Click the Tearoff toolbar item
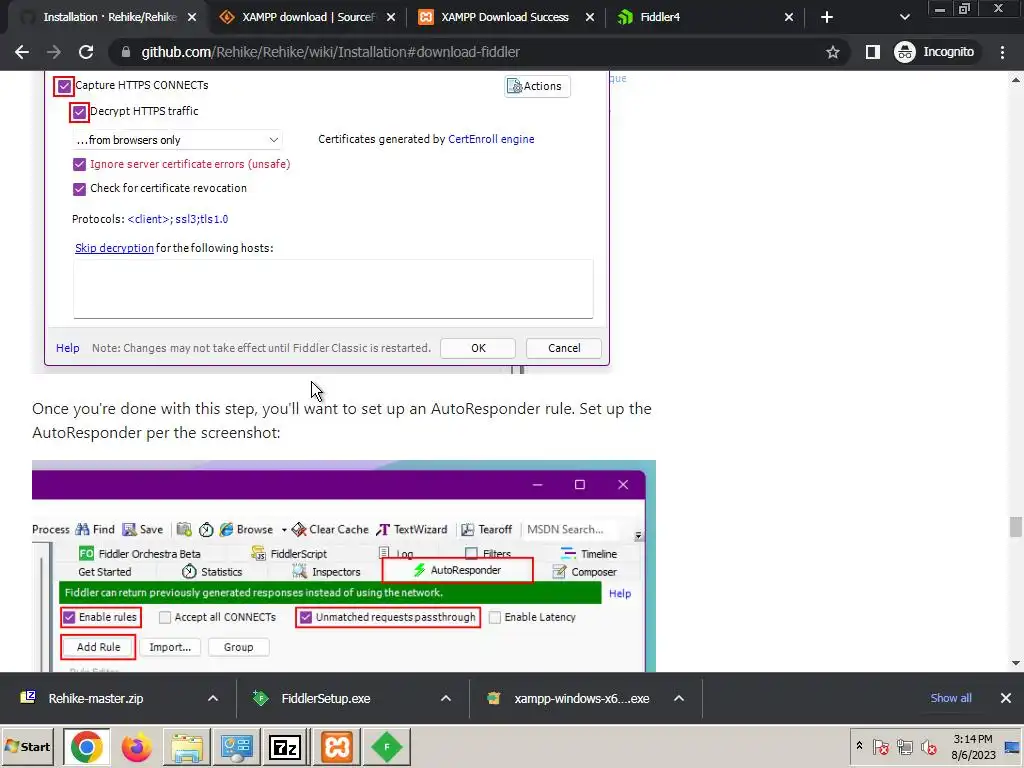Image resolution: width=1024 pixels, height=768 pixels. click(487, 529)
